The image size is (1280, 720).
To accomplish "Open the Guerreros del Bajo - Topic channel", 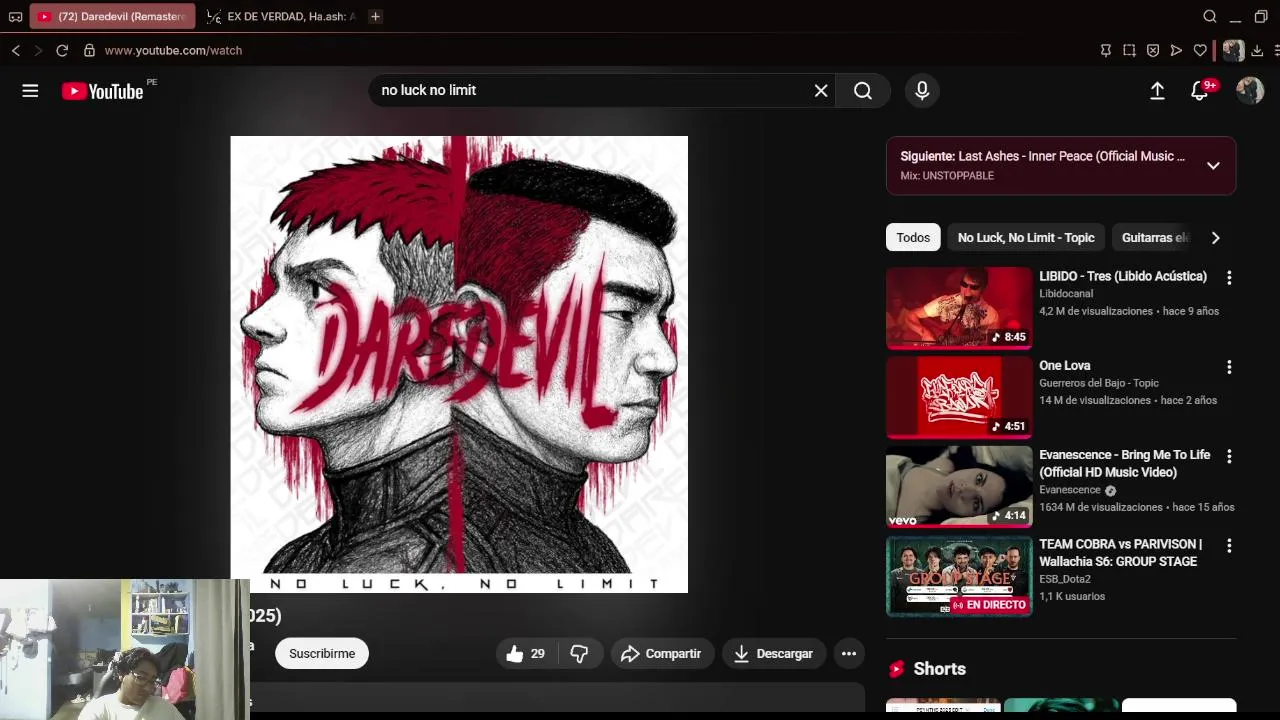I will (x=1099, y=383).
